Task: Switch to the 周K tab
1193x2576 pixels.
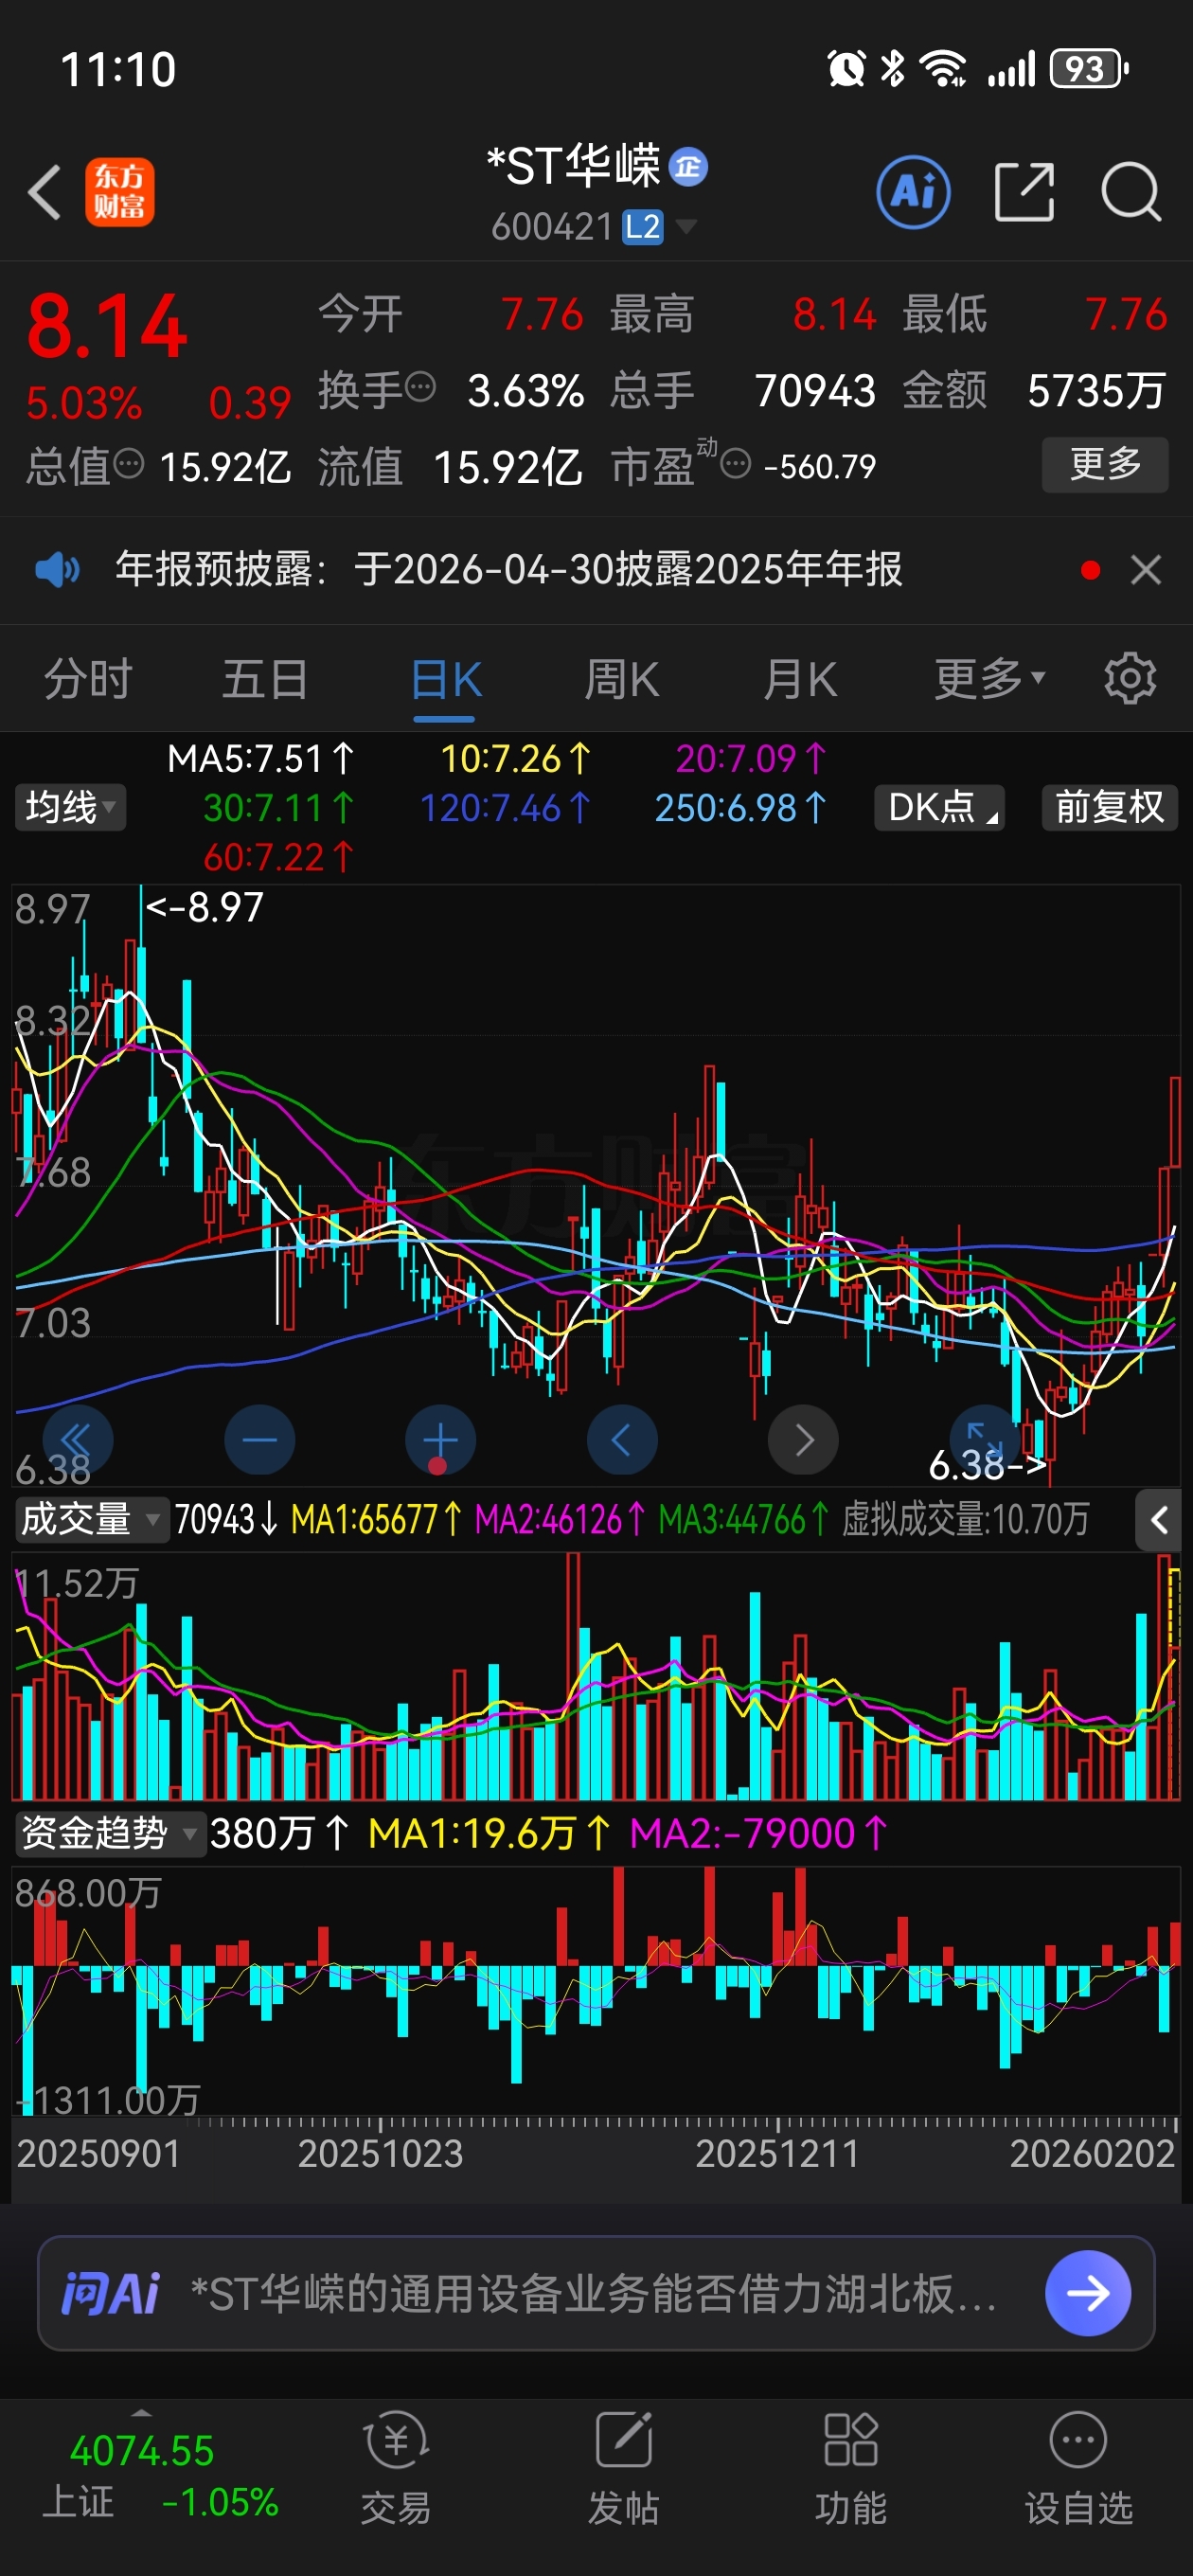Action: coord(621,680)
